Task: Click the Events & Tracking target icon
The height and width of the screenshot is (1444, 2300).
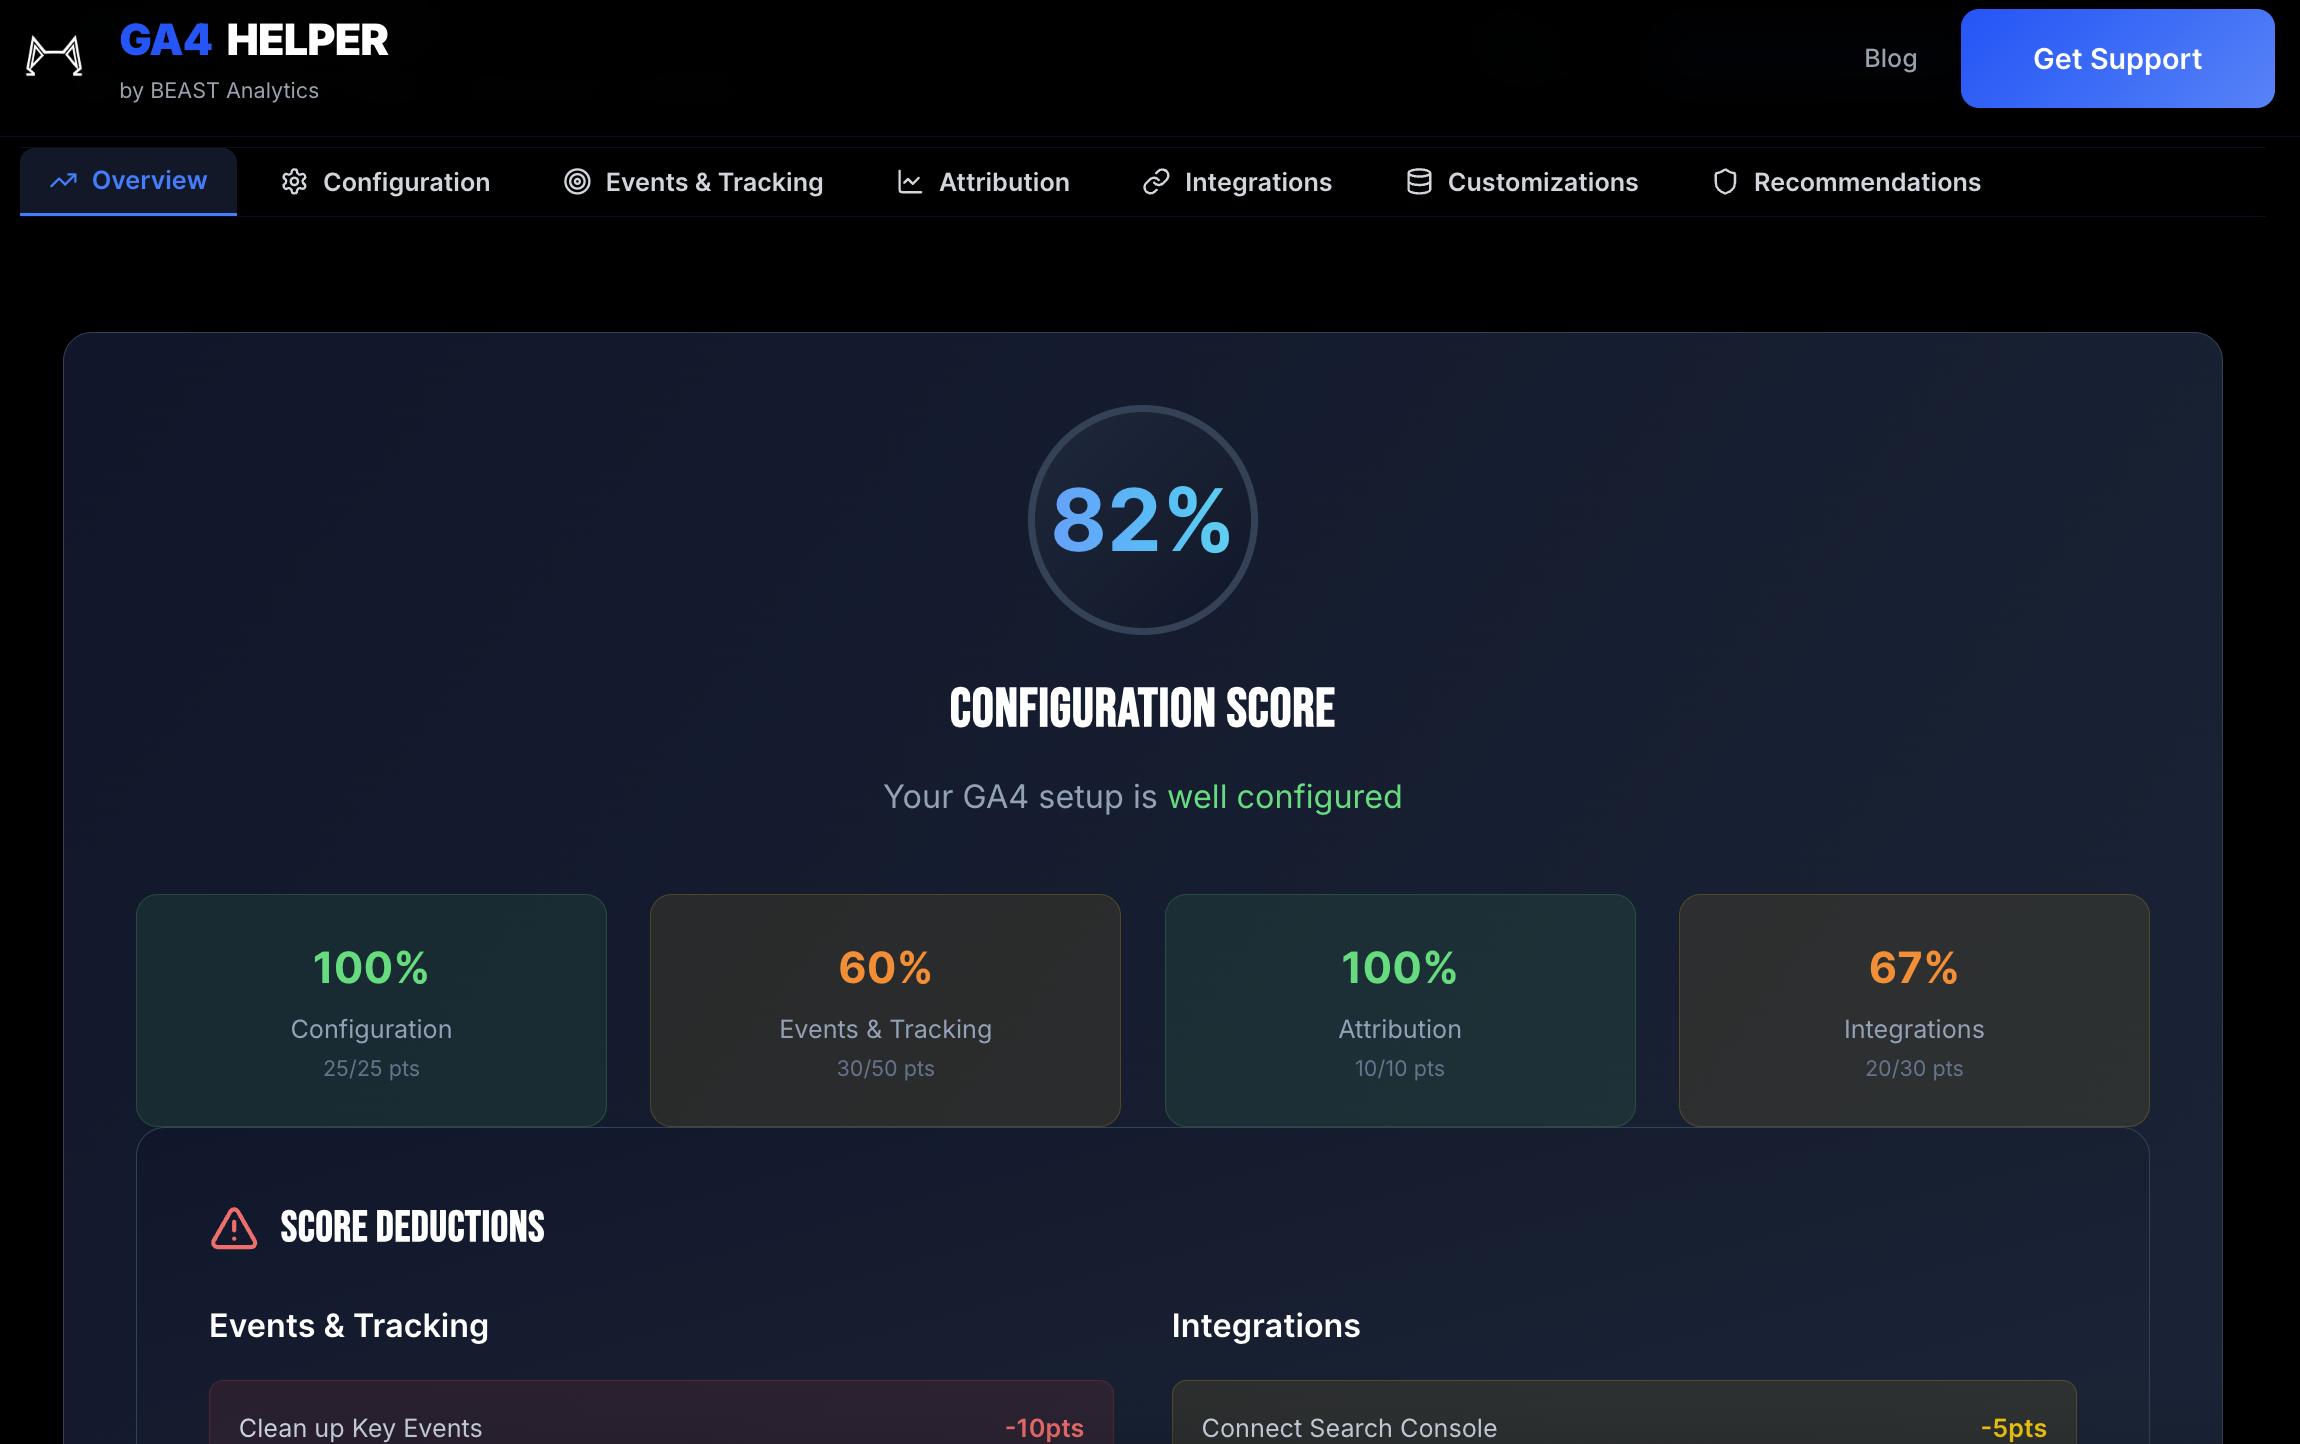Action: [577, 182]
